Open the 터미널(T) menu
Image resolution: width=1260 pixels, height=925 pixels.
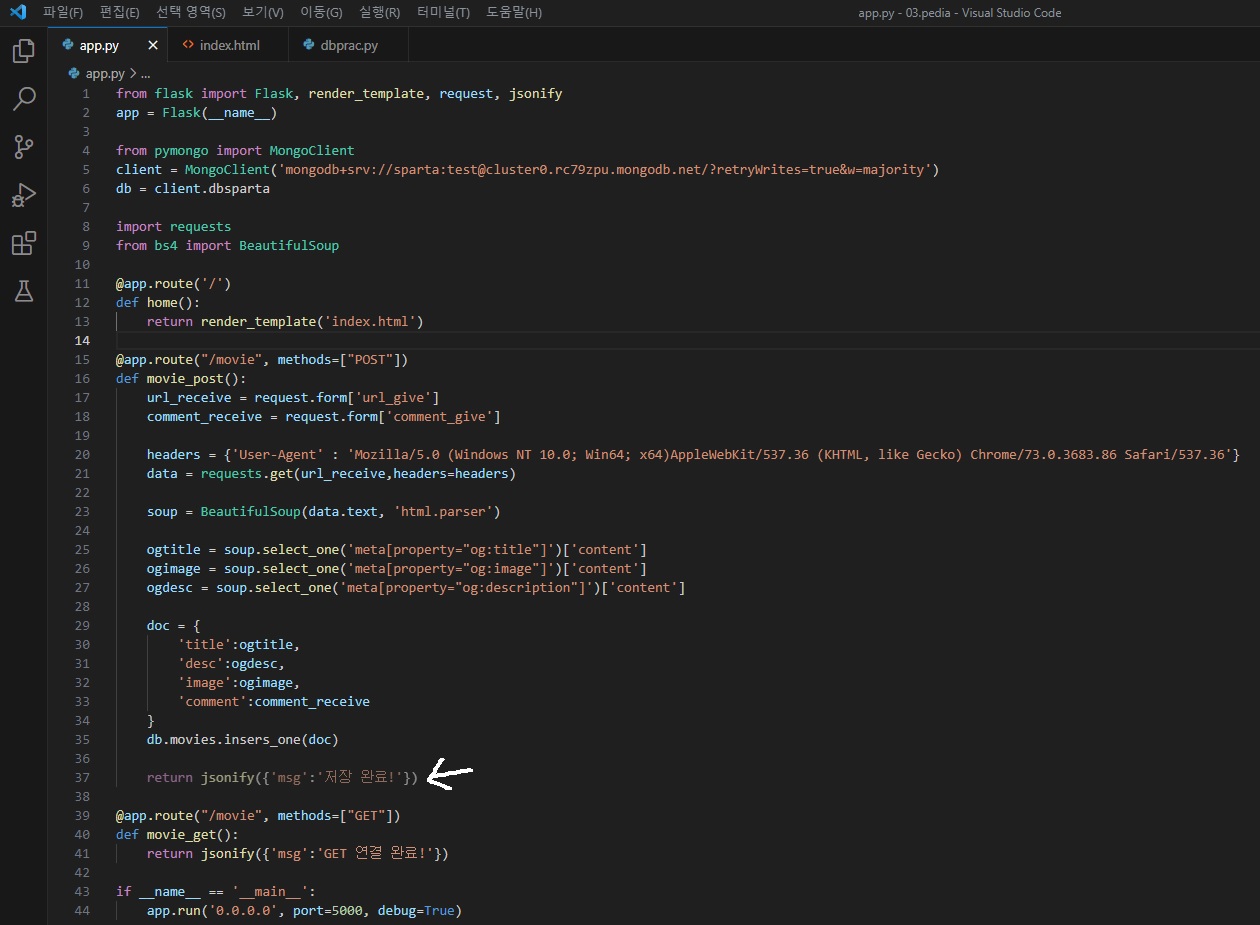click(443, 13)
